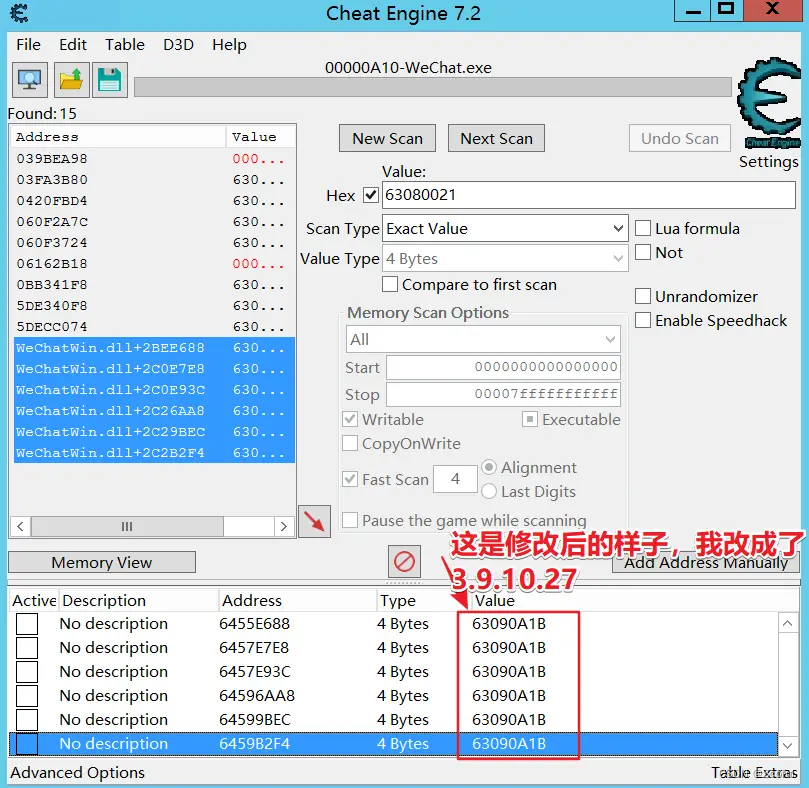
Task: Click the Memory View button
Action: [101, 563]
